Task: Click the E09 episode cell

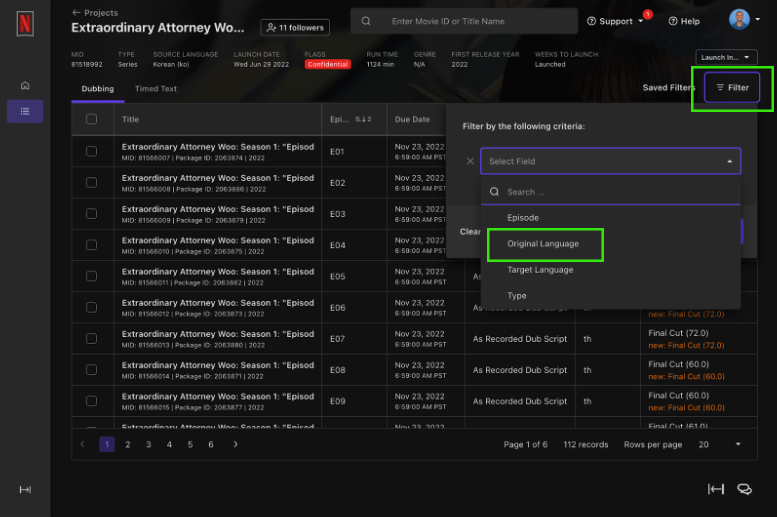Action: 354,401
